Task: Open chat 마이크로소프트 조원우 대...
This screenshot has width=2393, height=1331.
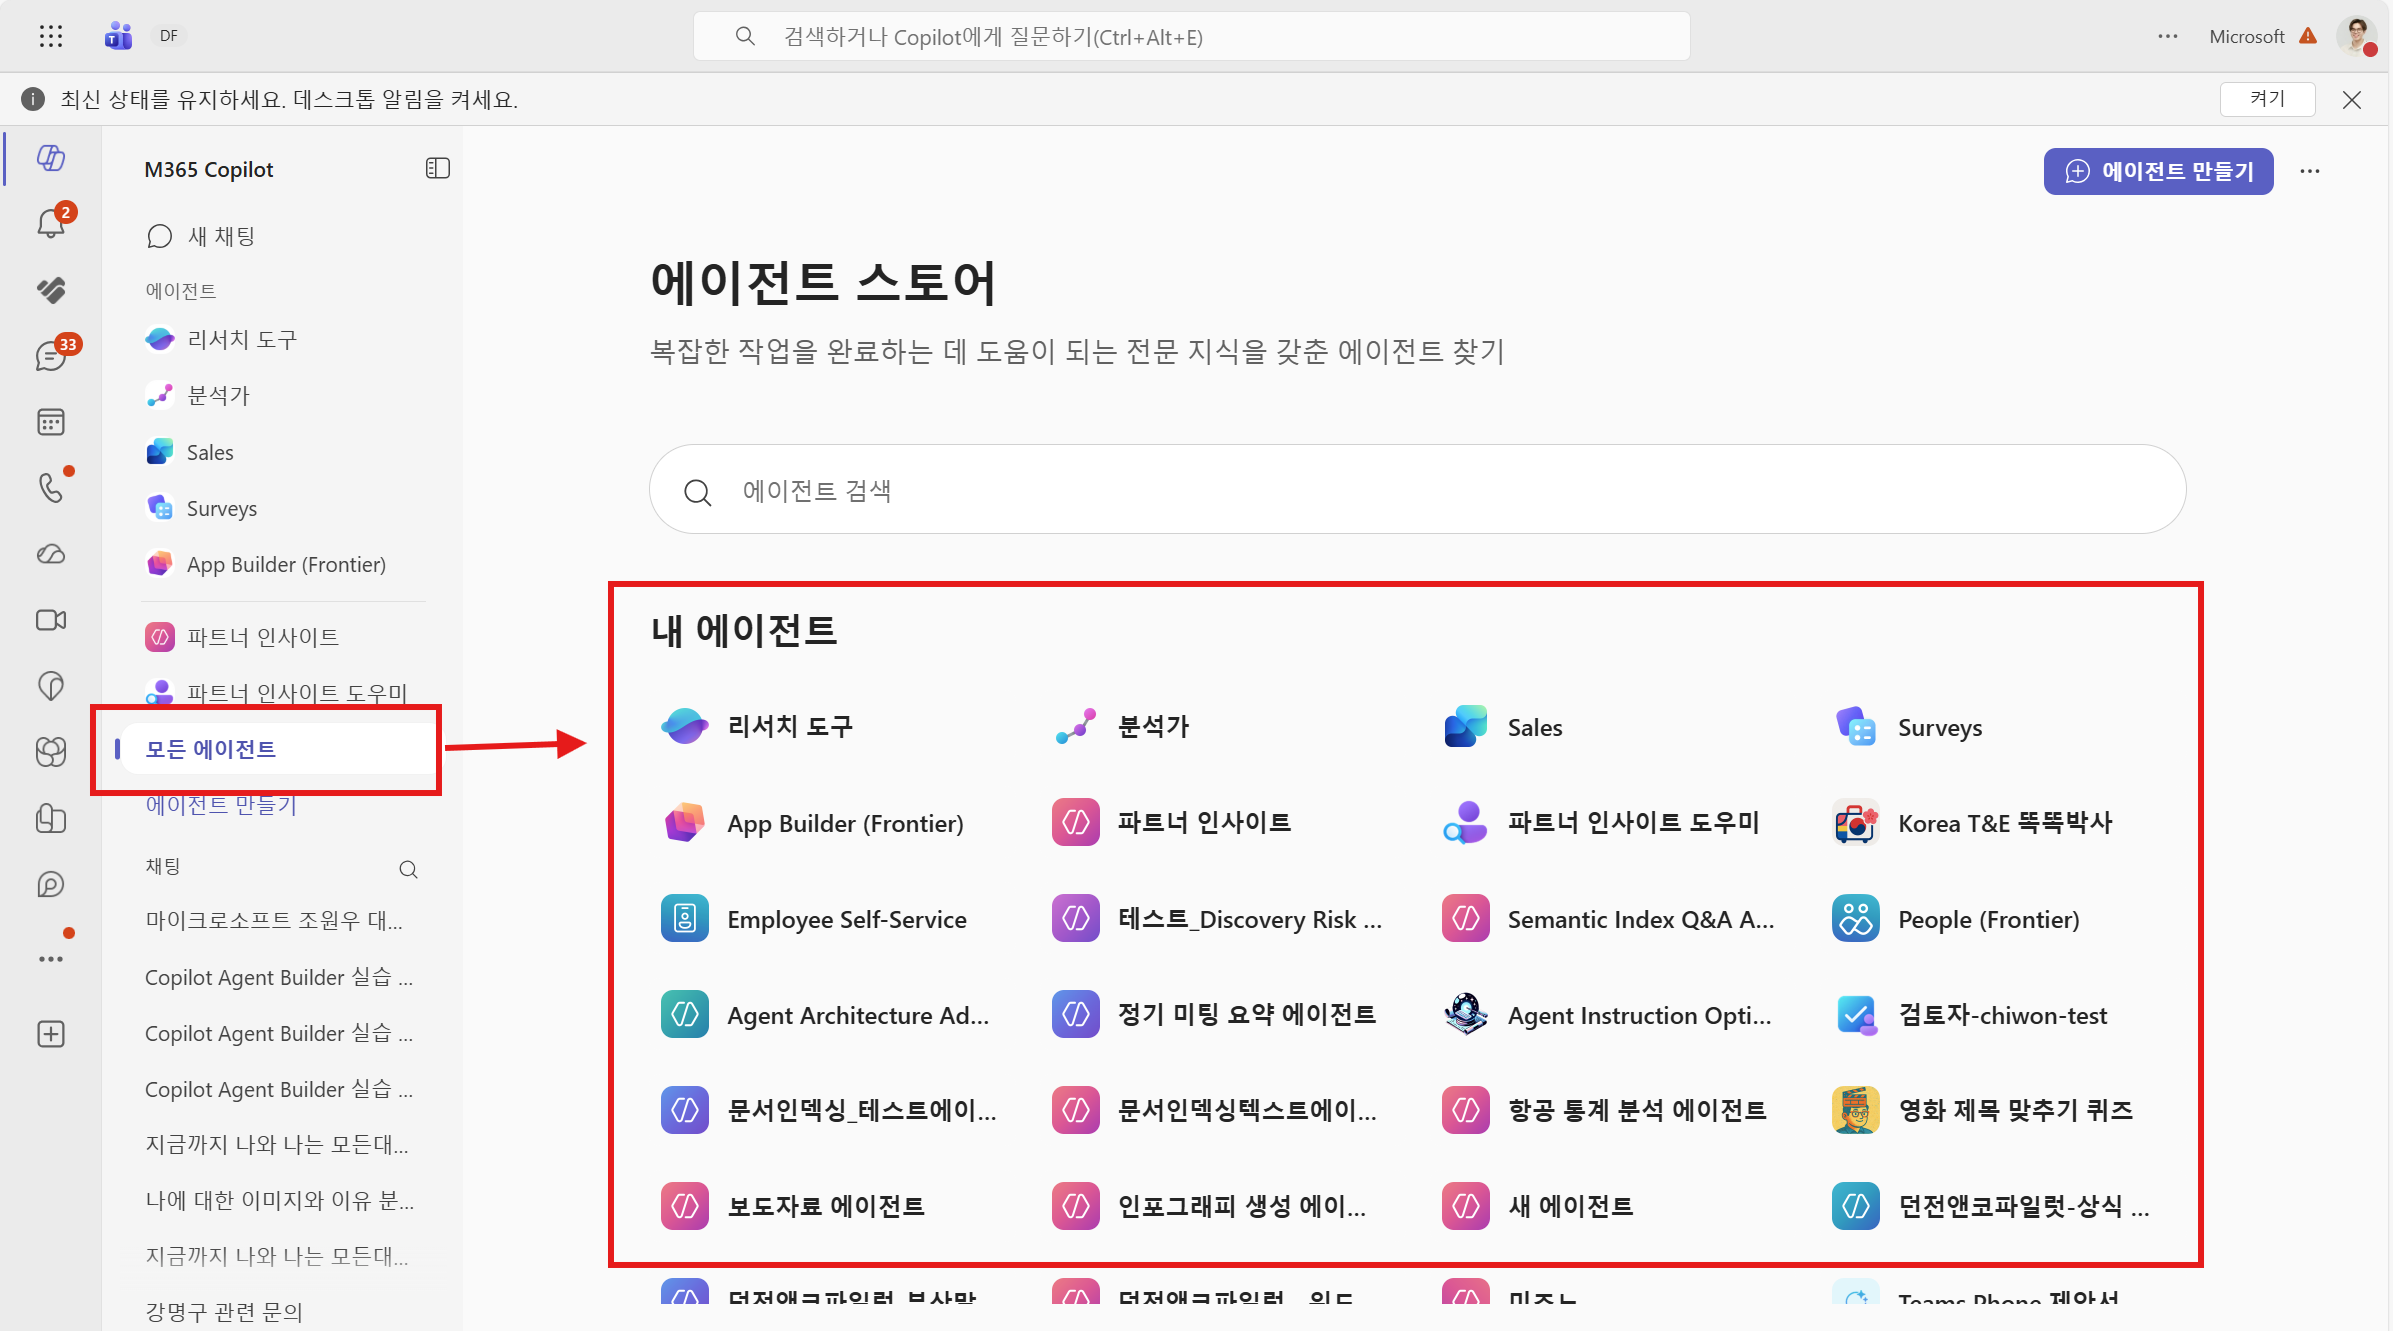Action: pos(274,920)
